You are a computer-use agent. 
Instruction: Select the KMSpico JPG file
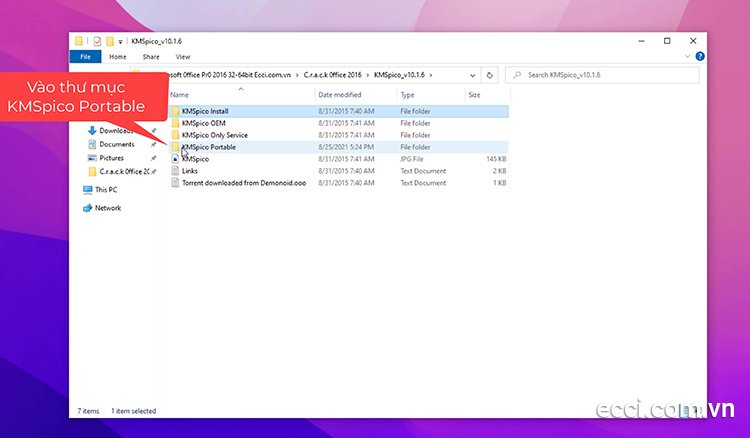(195, 159)
